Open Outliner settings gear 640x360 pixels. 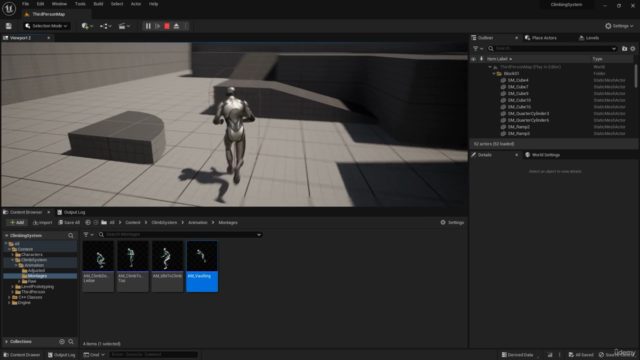[633, 49]
